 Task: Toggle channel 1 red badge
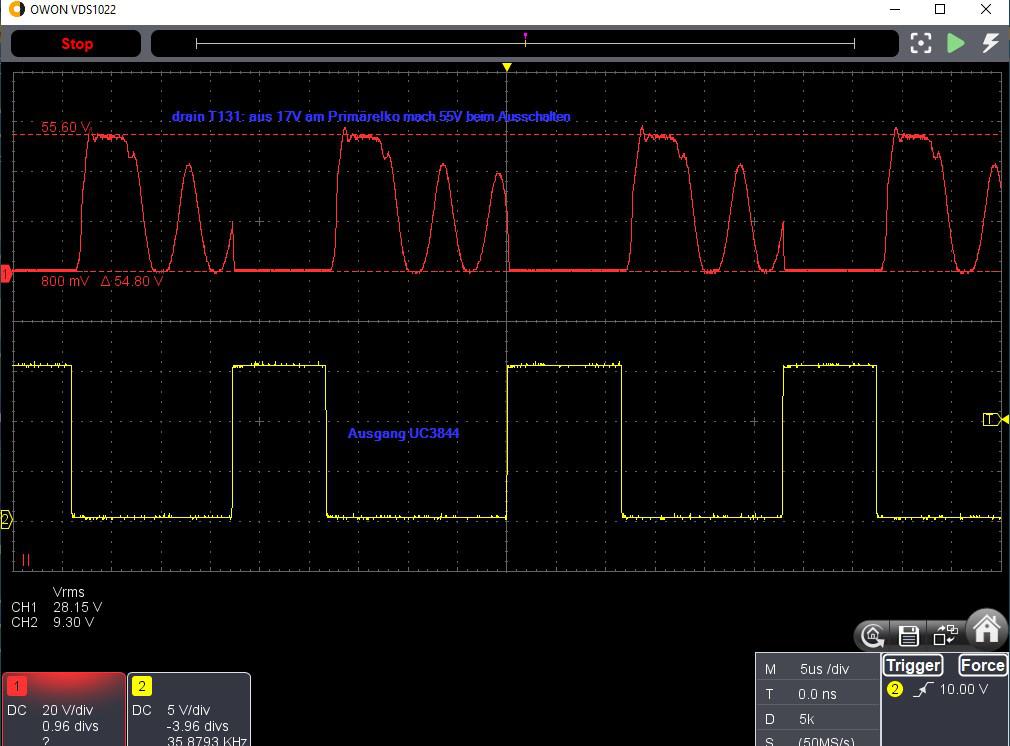(17, 686)
